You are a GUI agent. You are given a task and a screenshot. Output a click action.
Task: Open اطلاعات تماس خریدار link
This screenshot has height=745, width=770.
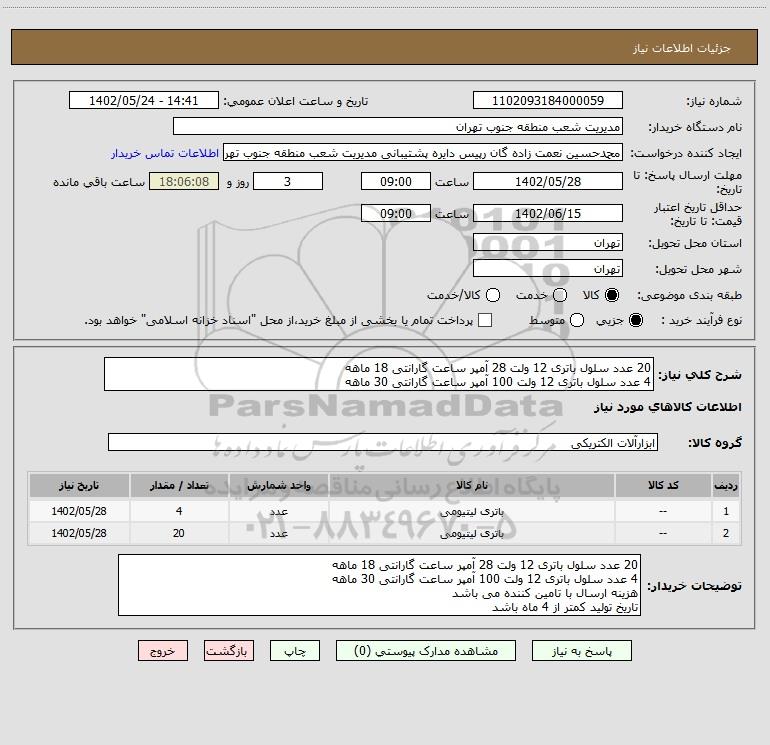tap(165, 154)
